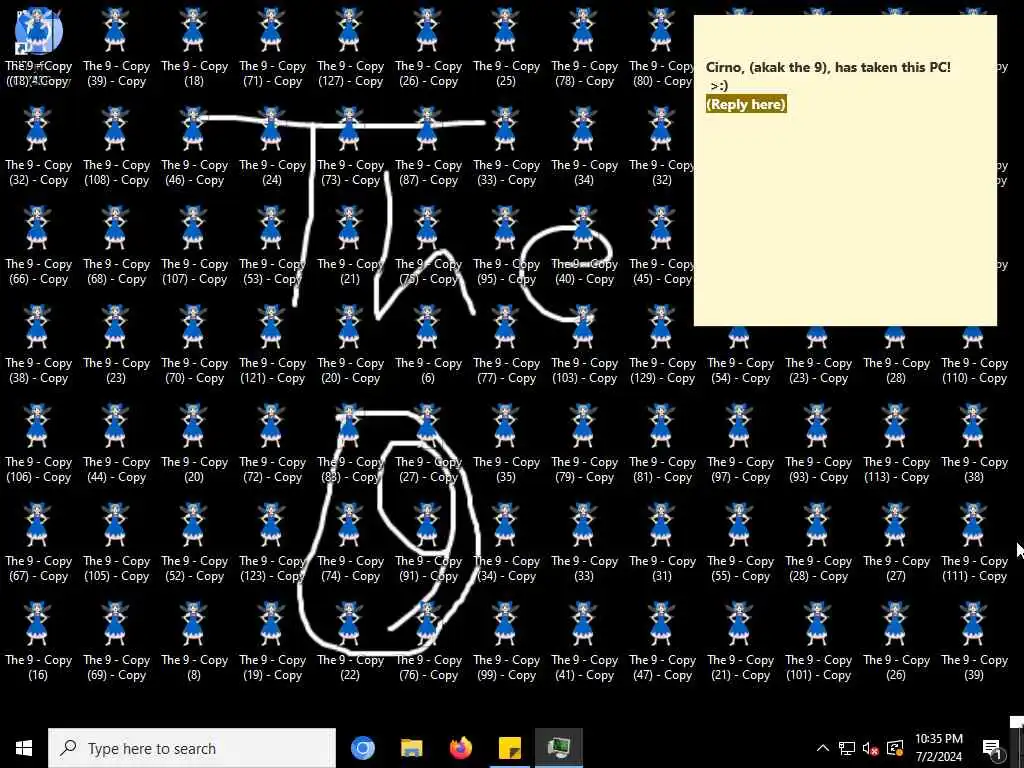Click '(Reply here)' in the sticky note
Viewport: 1024px width, 768px height.
coord(746,104)
